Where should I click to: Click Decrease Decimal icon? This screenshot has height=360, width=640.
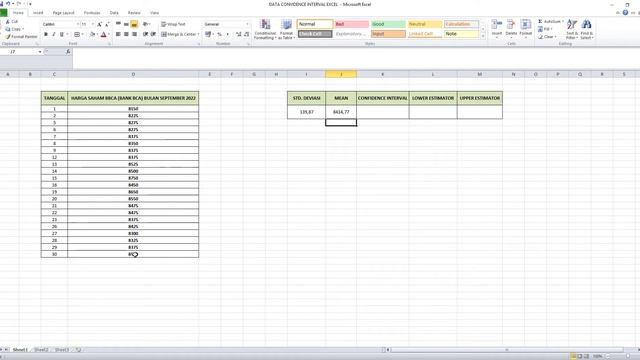click(x=247, y=34)
